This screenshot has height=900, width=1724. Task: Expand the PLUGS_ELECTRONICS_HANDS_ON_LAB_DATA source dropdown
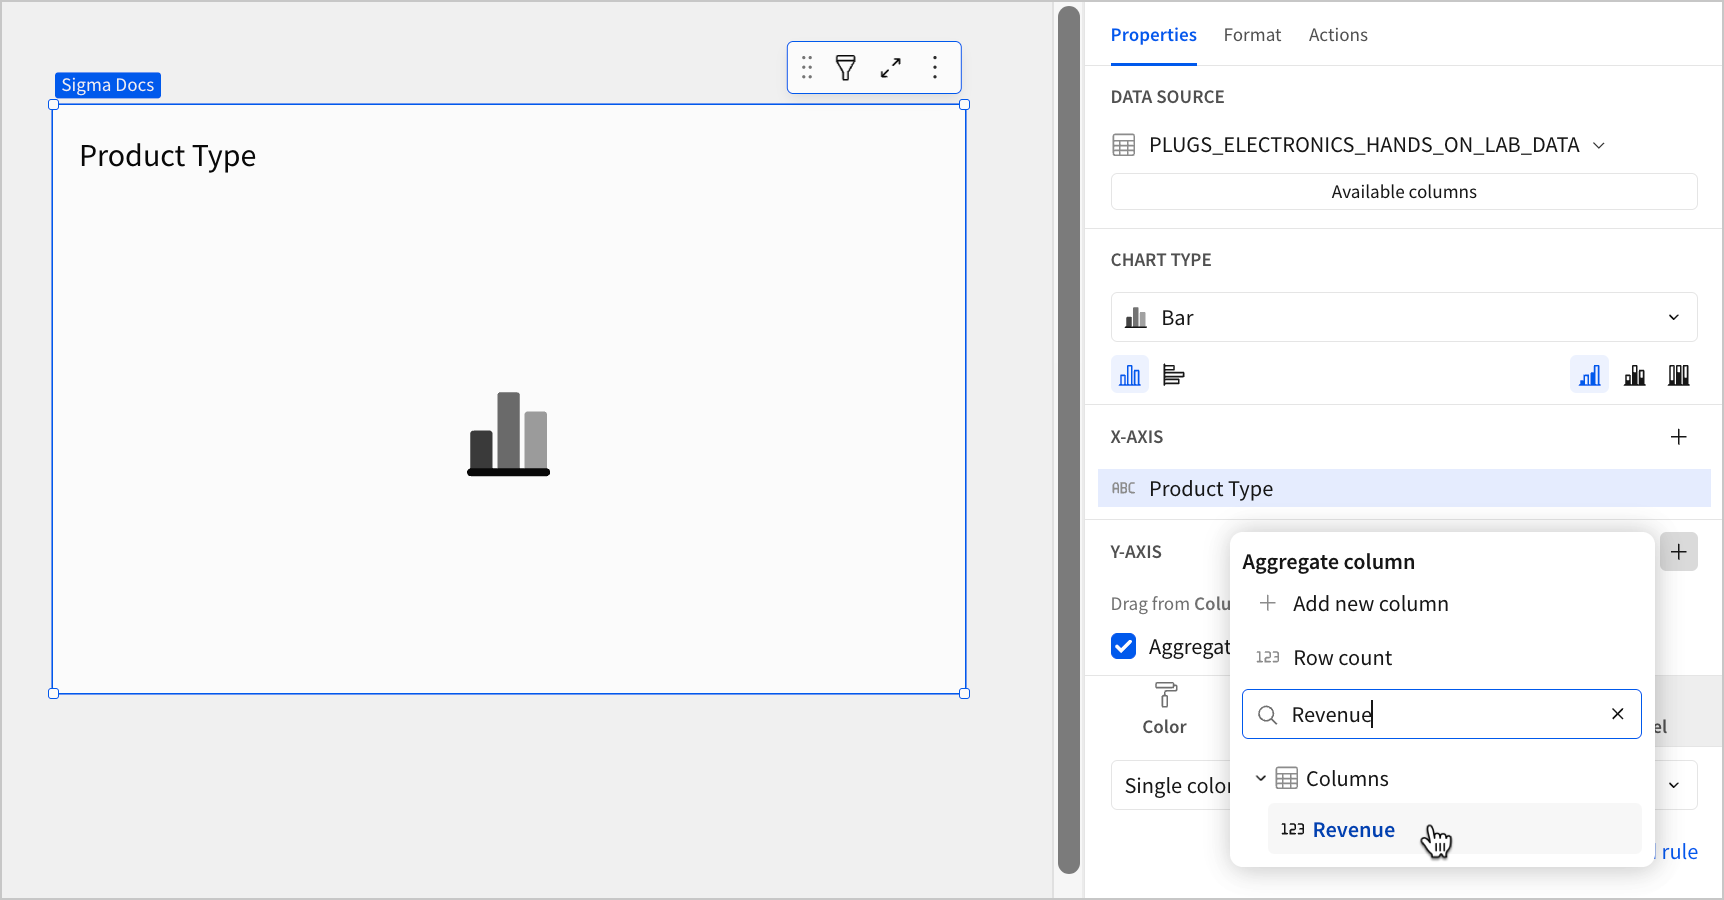(1597, 144)
